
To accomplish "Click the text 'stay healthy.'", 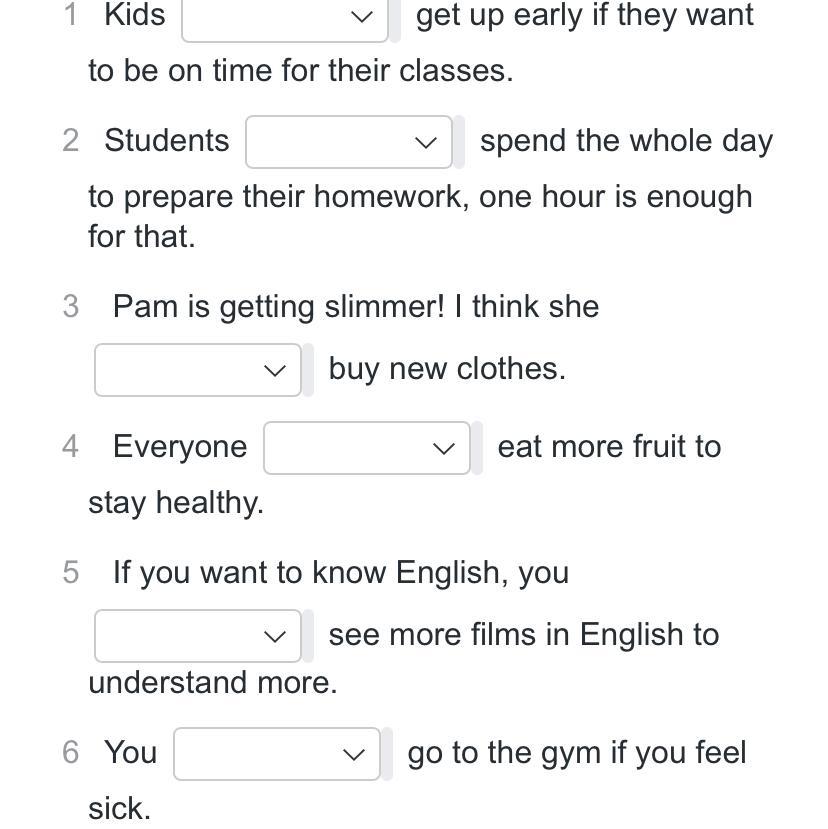I will (176, 503).
